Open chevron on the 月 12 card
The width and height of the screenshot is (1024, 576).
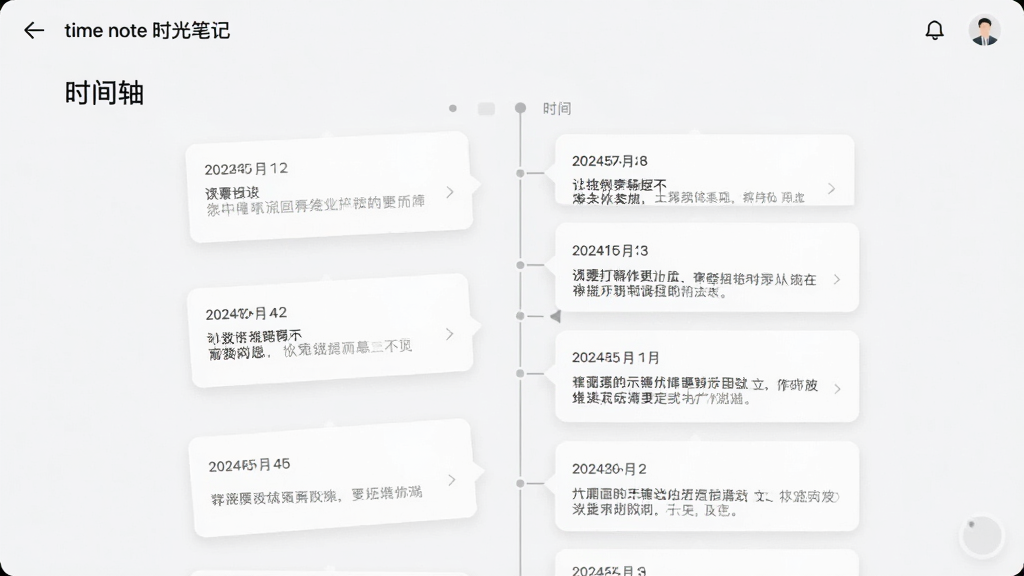click(x=450, y=192)
